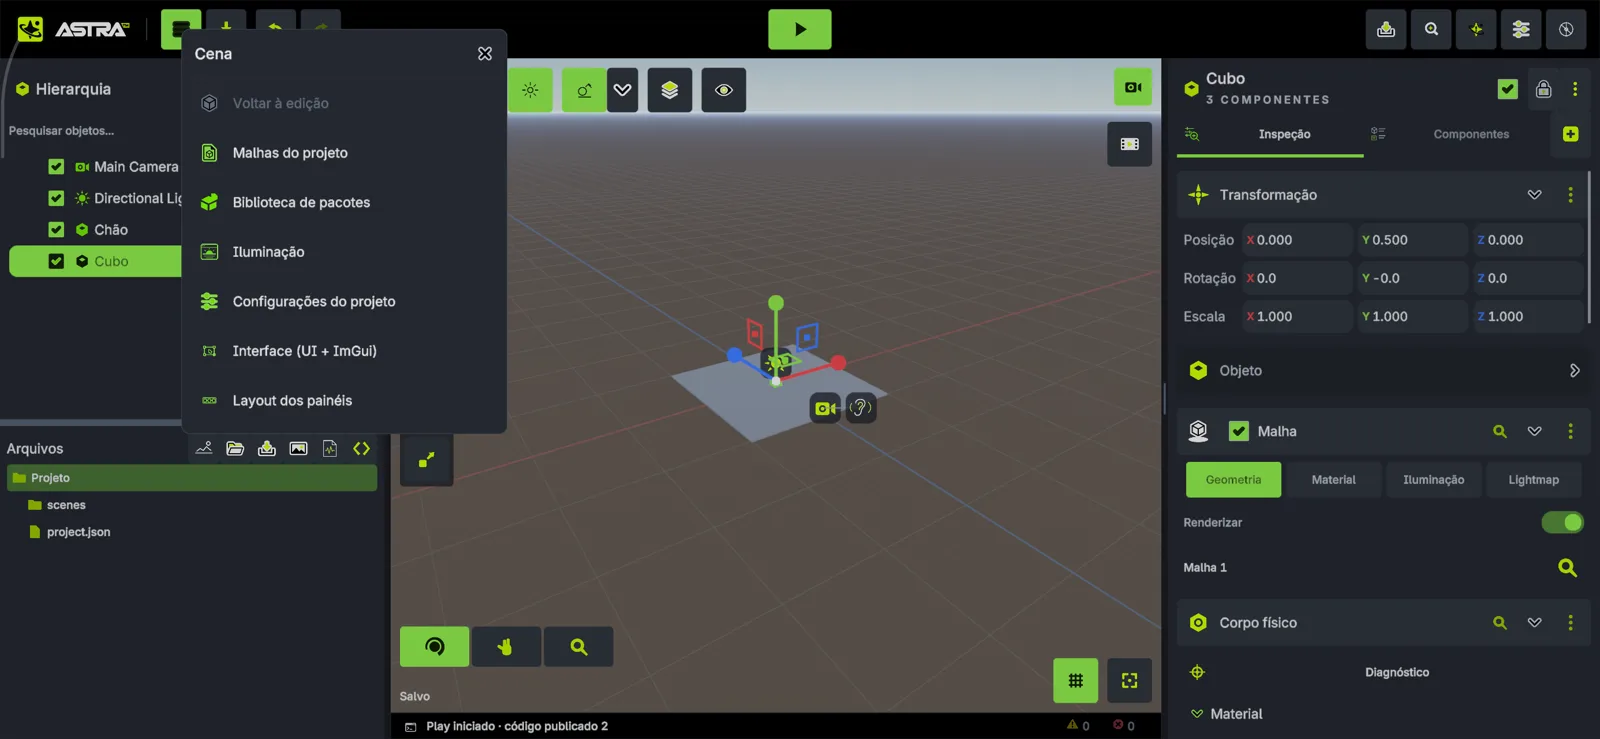The width and height of the screenshot is (1600, 739).
Task: Click the magnifier search icon in top bar
Action: [1431, 29]
